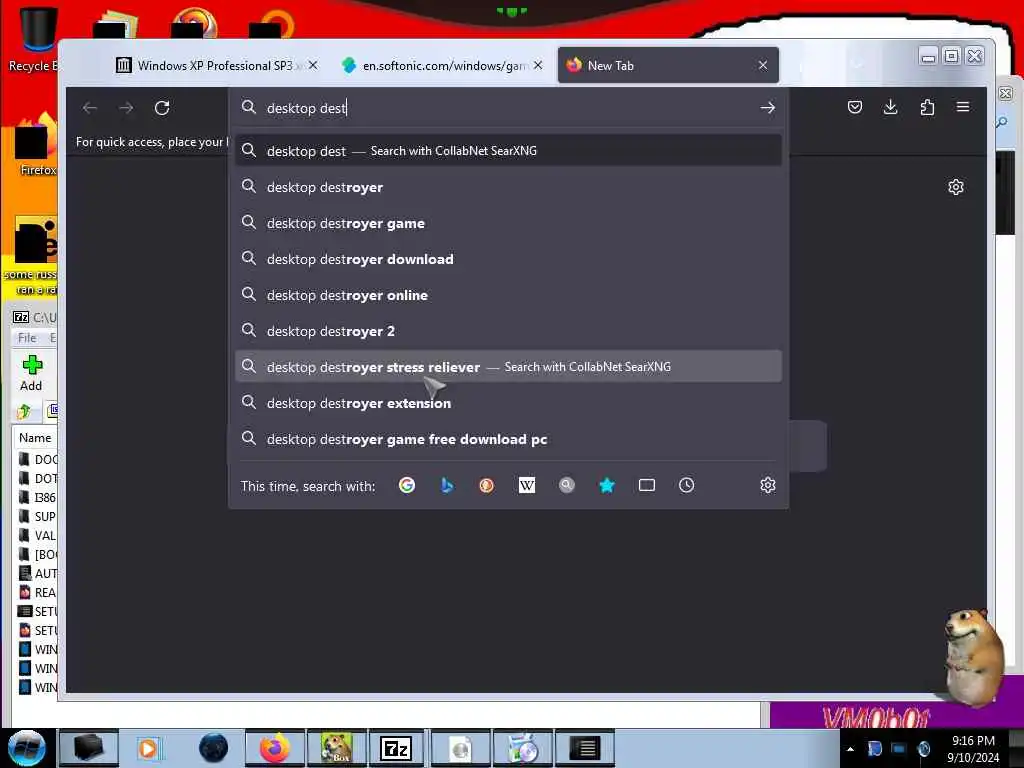Show hidden system tray icons arrow
1024x768 pixels.
(850, 749)
